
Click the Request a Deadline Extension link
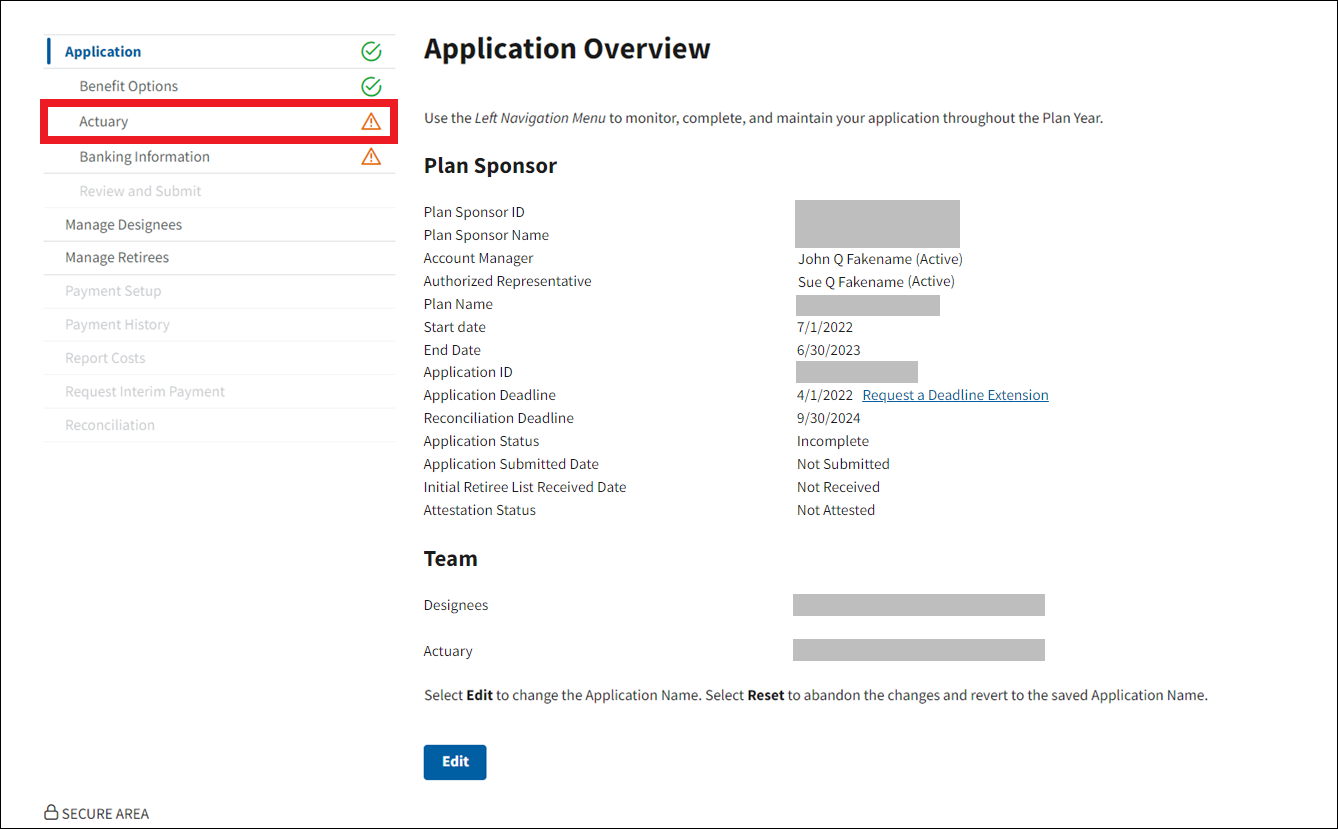pos(955,395)
